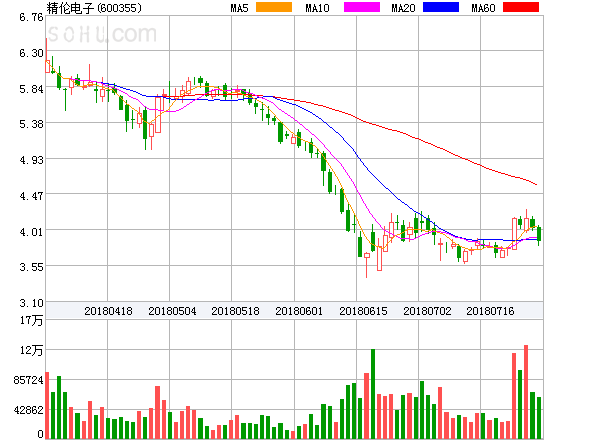Click the magenta MA10 legend swatch
600x440 pixels.
(362, 7)
